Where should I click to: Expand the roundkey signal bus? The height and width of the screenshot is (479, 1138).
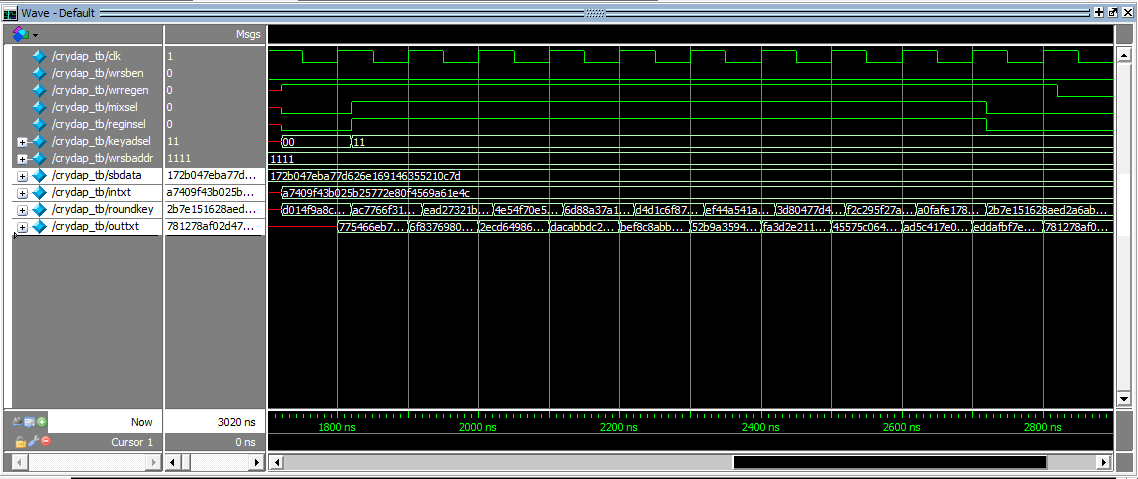22,210
